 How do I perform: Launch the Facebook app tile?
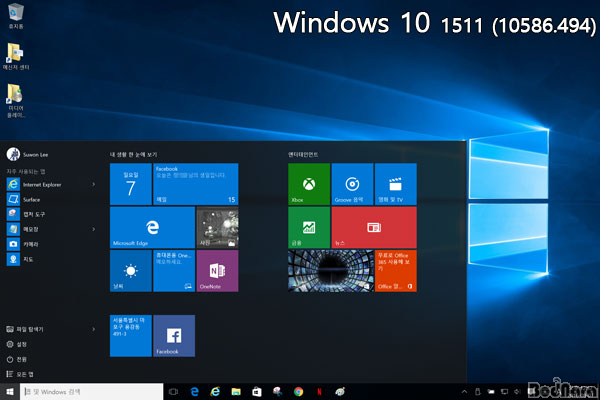click(174, 336)
